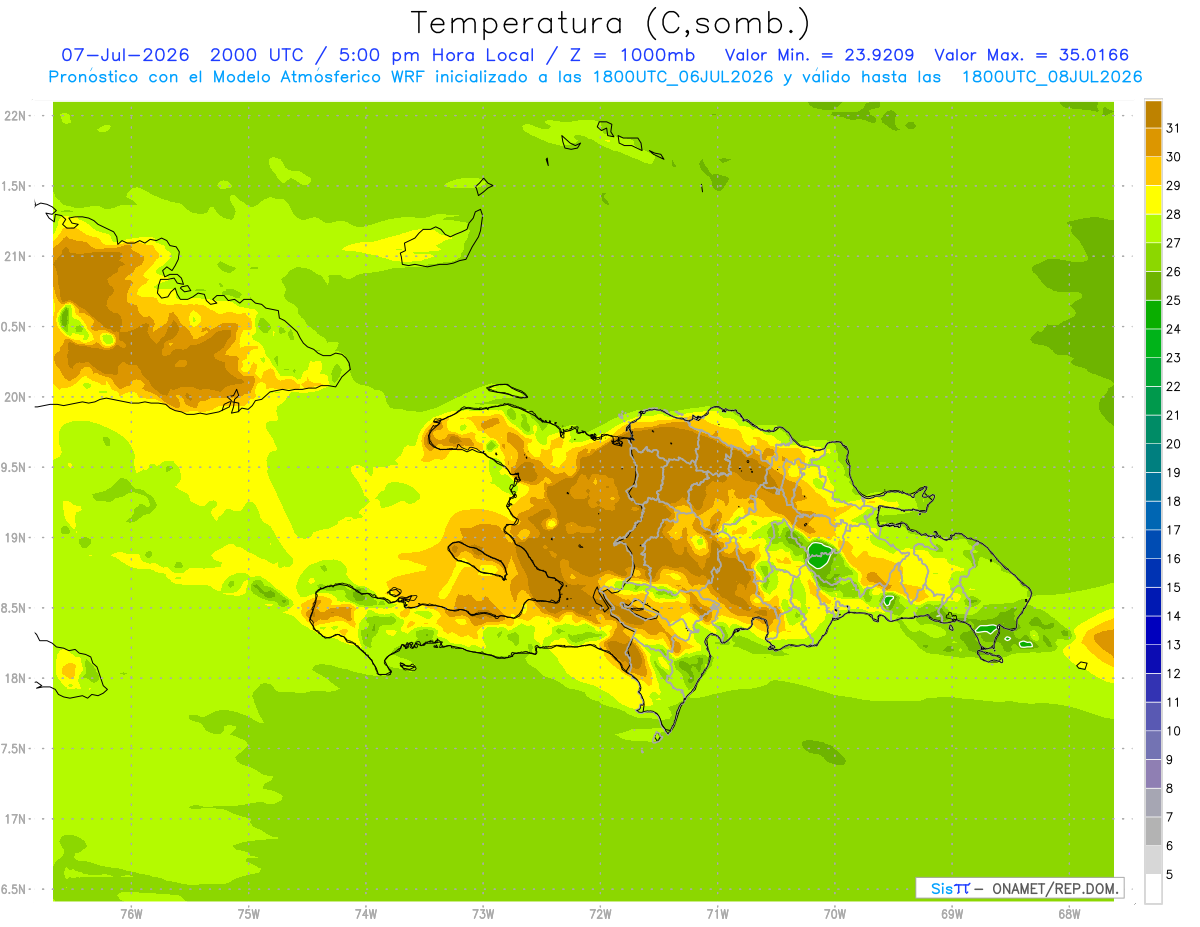1200x927 pixels.
Task: Click the "71W" longitude label
Action: (x=717, y=914)
